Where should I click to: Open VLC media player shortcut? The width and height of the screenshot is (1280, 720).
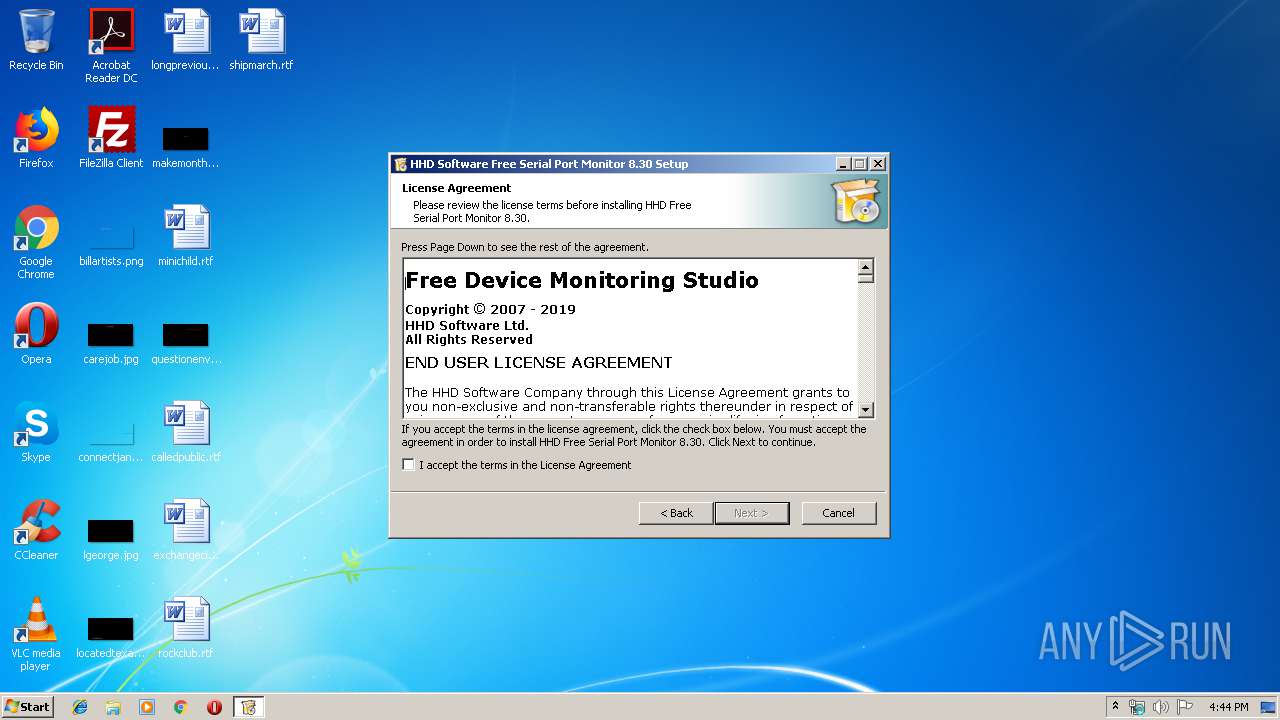[36, 634]
